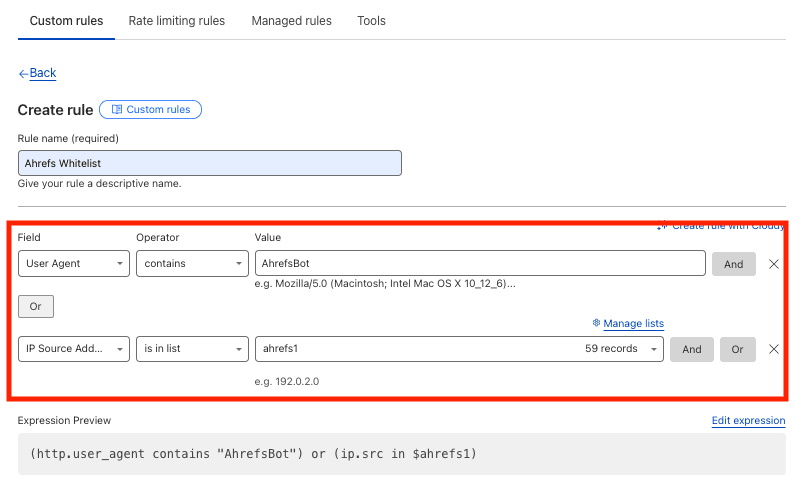Open the Rate limiting rules tab
Image resolution: width=807 pixels, height=484 pixels.
coord(177,21)
